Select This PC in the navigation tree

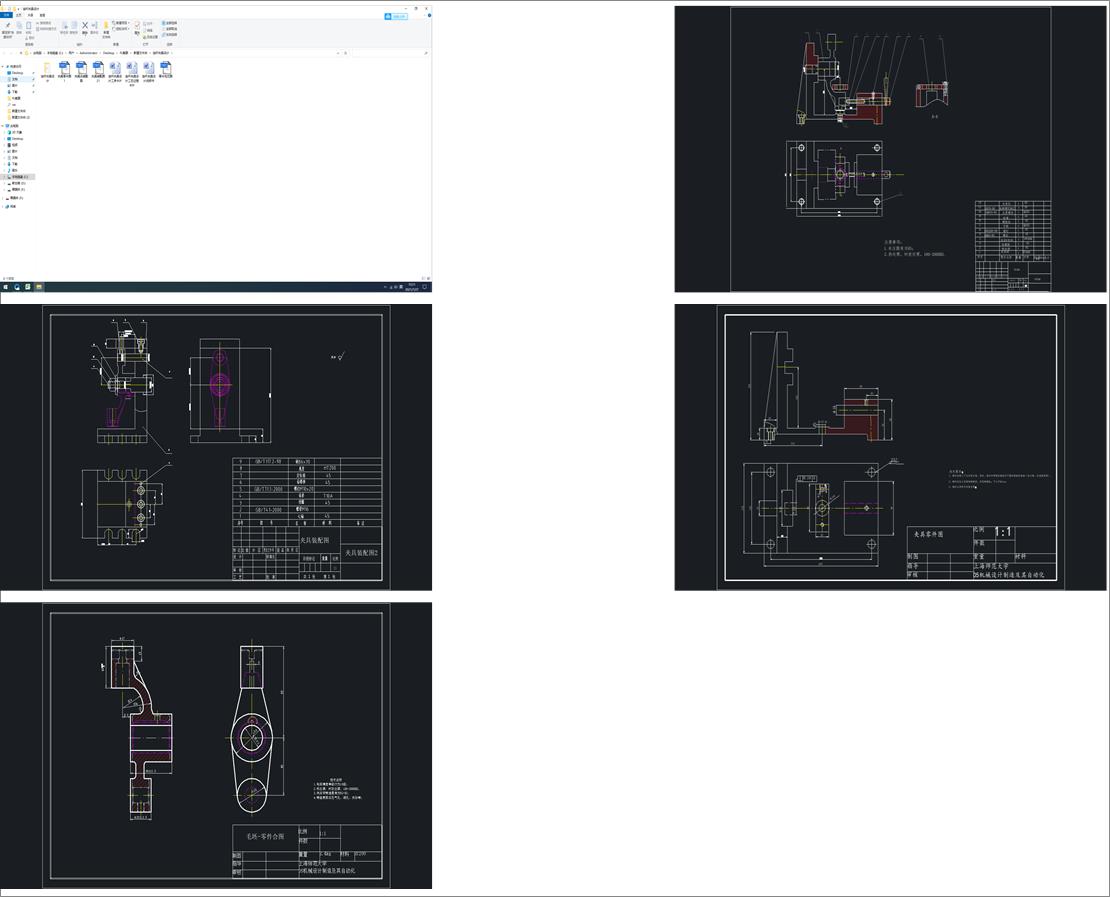tap(12, 126)
